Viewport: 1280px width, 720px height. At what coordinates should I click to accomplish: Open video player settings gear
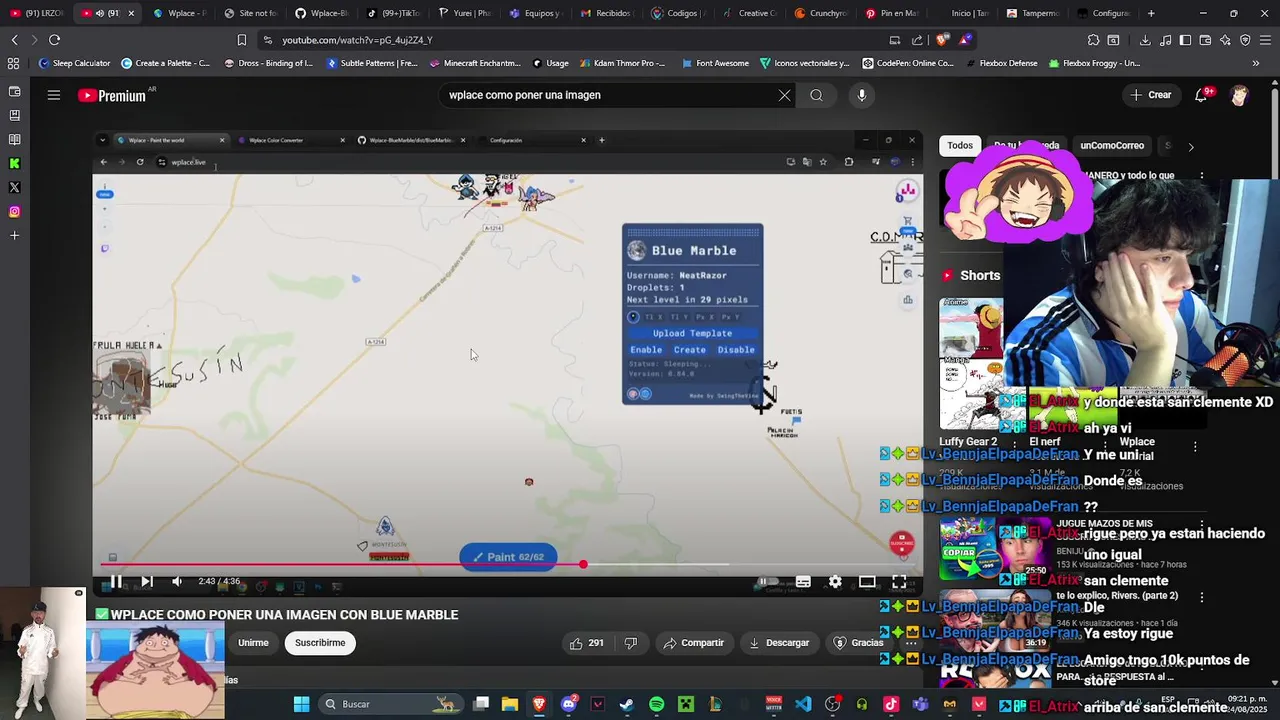(x=835, y=581)
